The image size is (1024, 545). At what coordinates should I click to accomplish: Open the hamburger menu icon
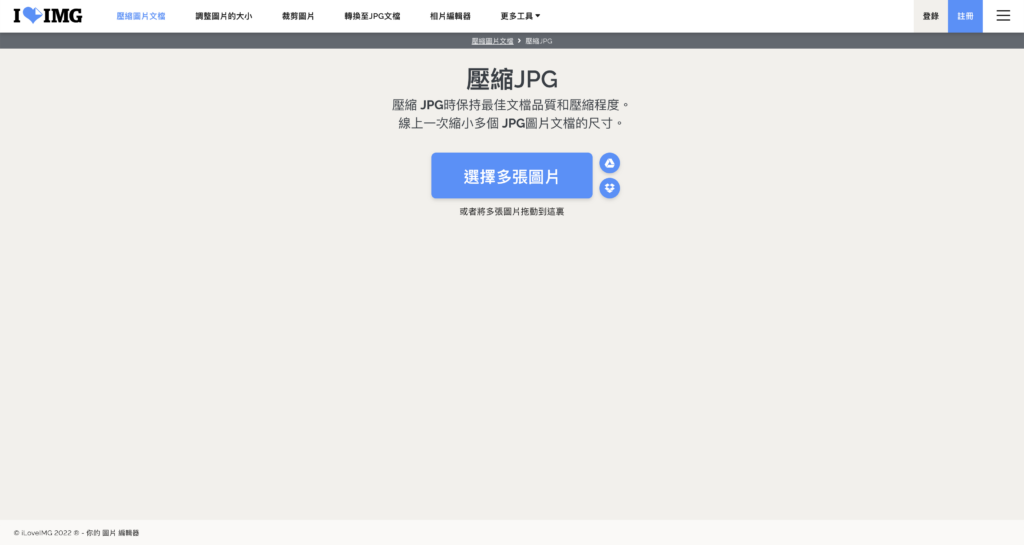(x=1003, y=16)
